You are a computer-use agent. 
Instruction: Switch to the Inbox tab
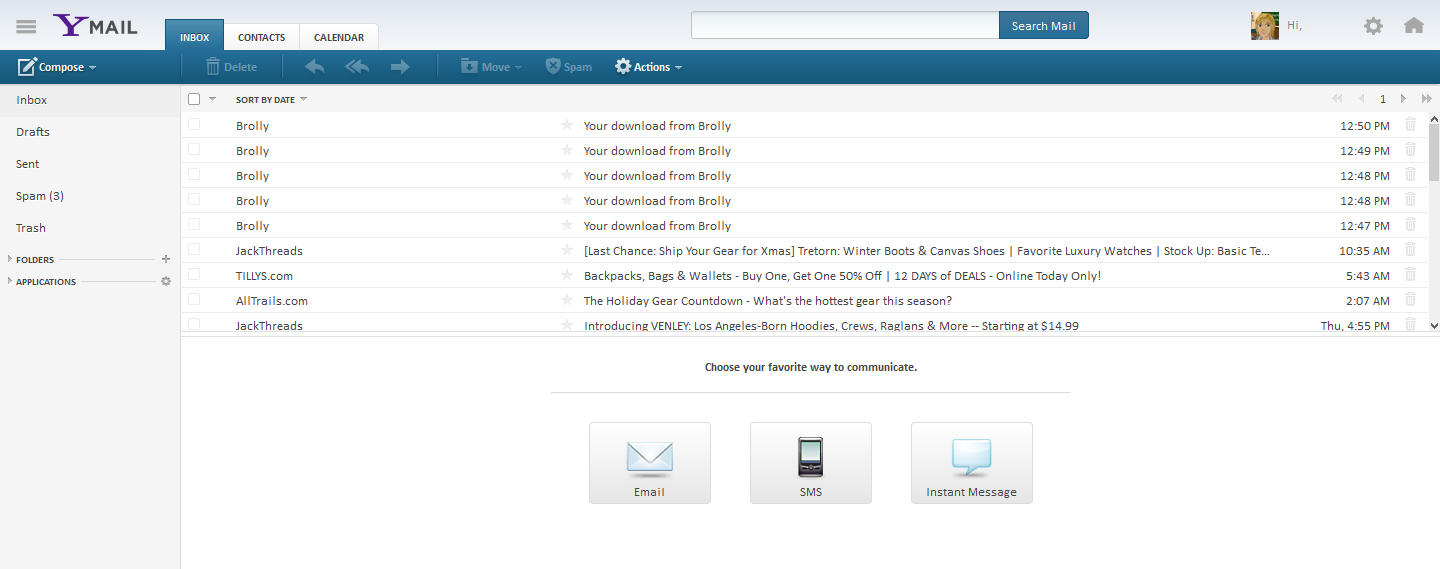(194, 37)
